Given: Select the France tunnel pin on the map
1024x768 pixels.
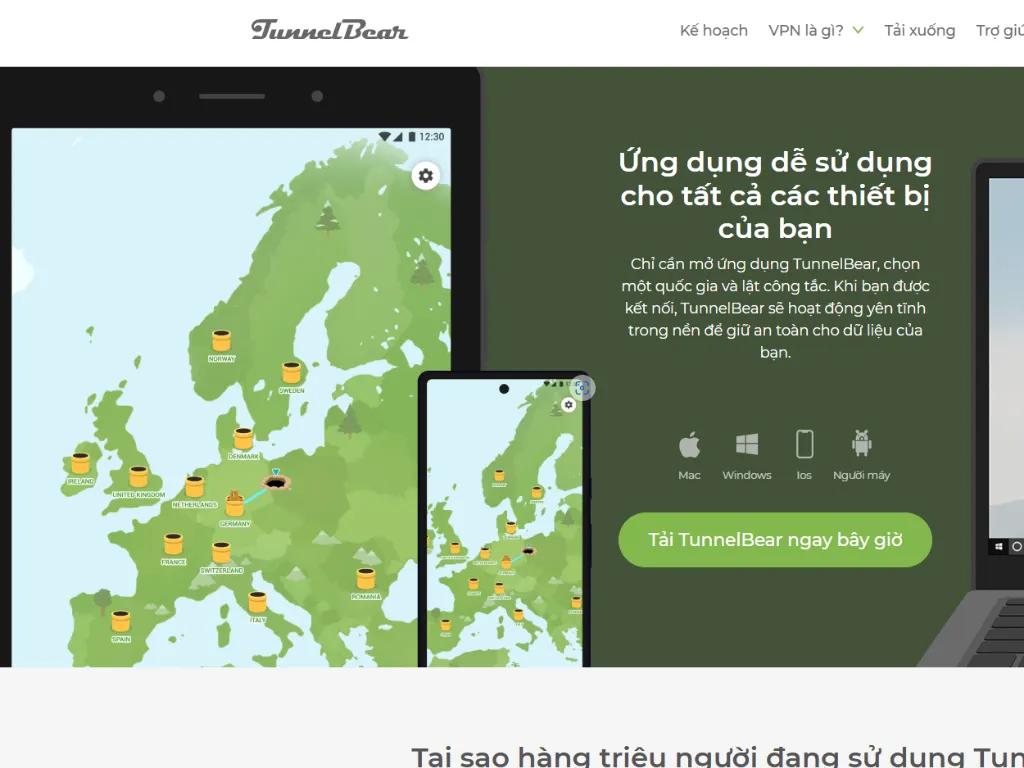Looking at the screenshot, I should [x=173, y=545].
